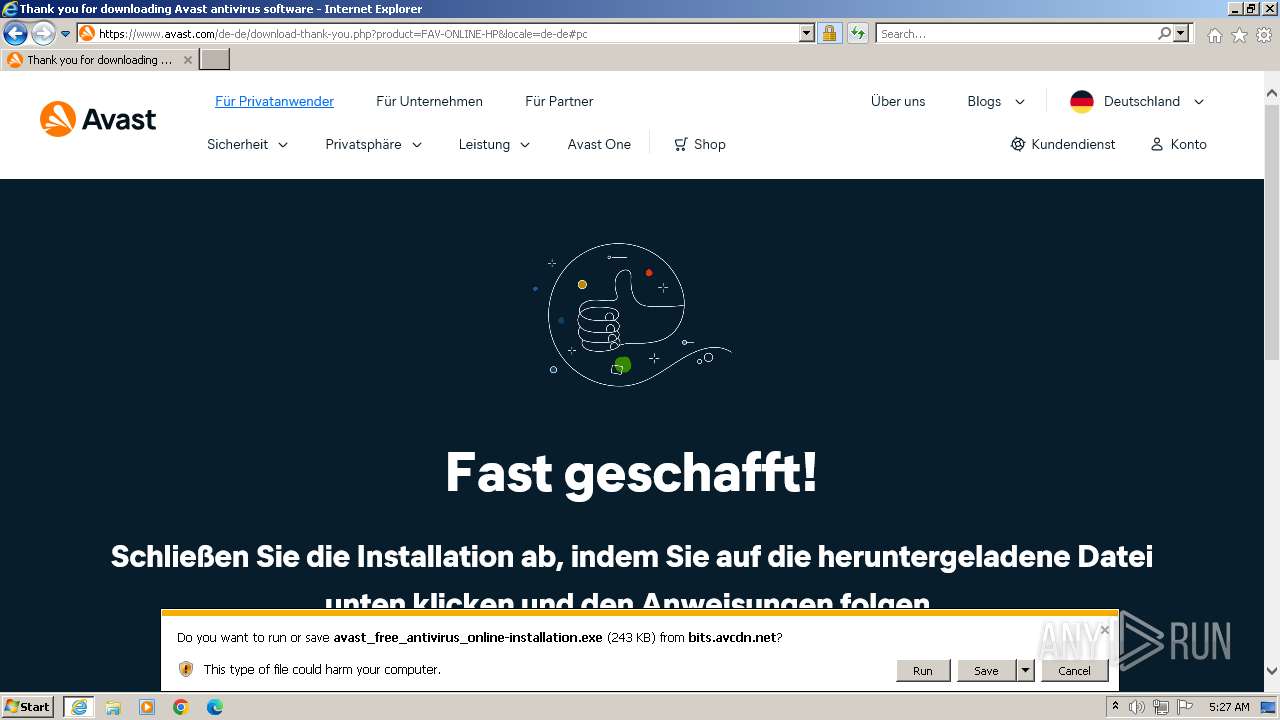Screen dimensions: 1280x720
Task: Click the network icon in system tray
Action: coord(1161,707)
